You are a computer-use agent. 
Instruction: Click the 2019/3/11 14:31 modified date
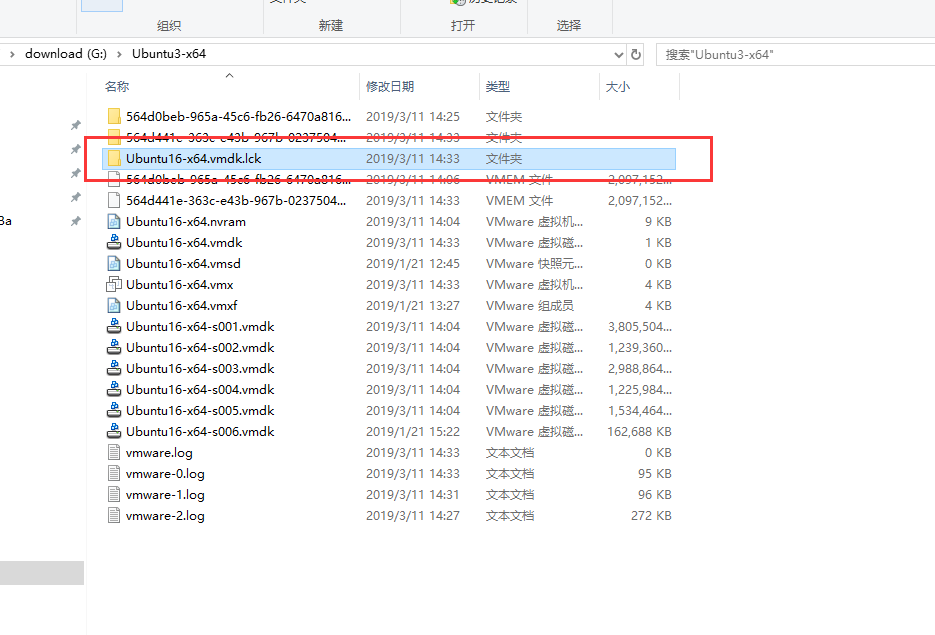pyautogui.click(x=413, y=494)
